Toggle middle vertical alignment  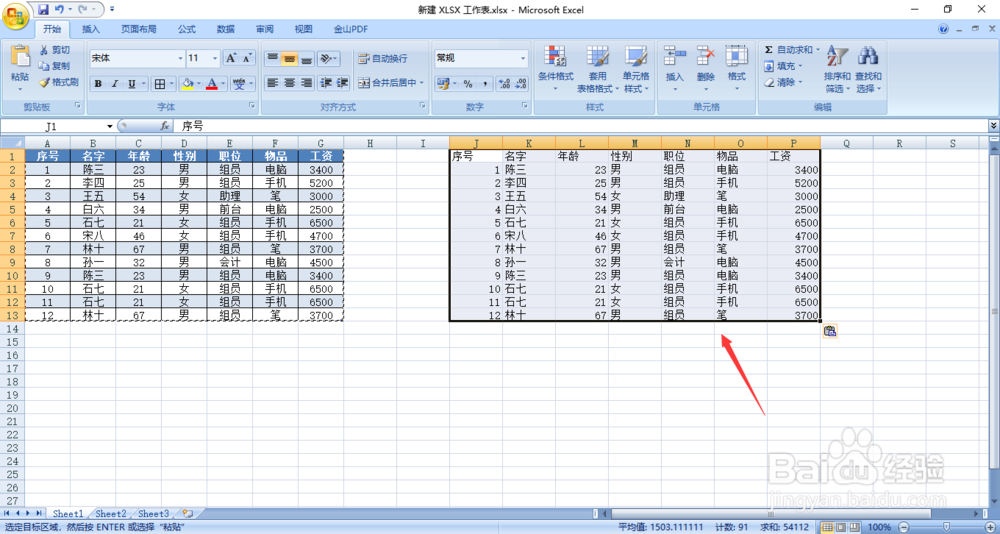(x=290, y=58)
